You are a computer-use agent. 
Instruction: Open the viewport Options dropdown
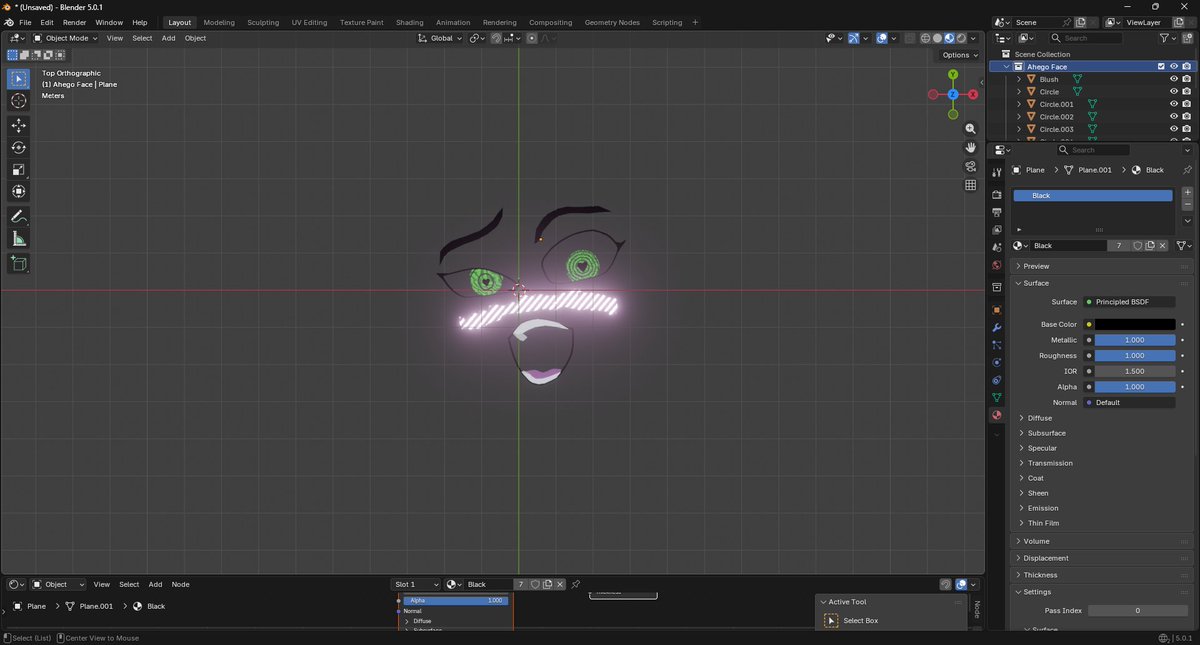958,55
